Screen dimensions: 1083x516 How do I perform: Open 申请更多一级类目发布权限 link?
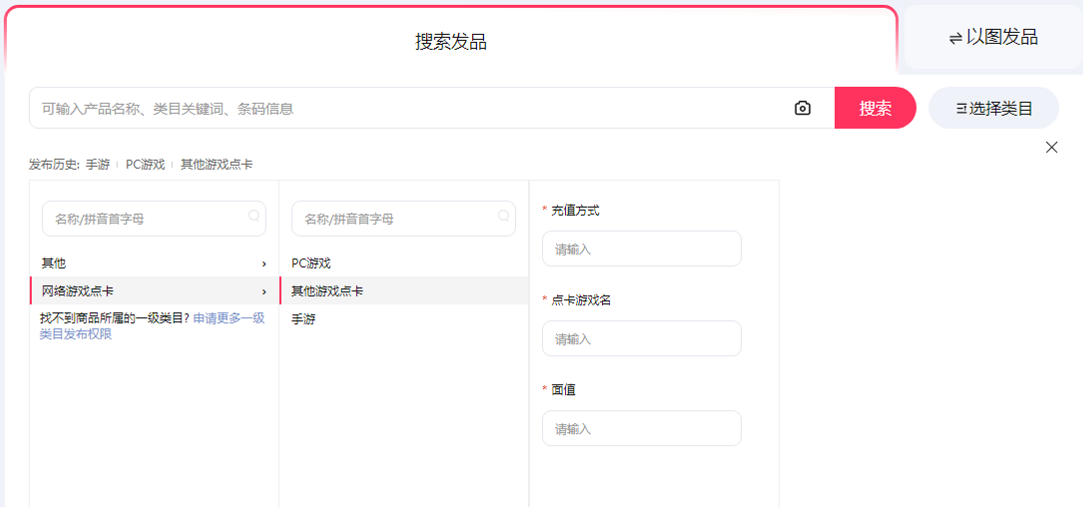point(229,318)
